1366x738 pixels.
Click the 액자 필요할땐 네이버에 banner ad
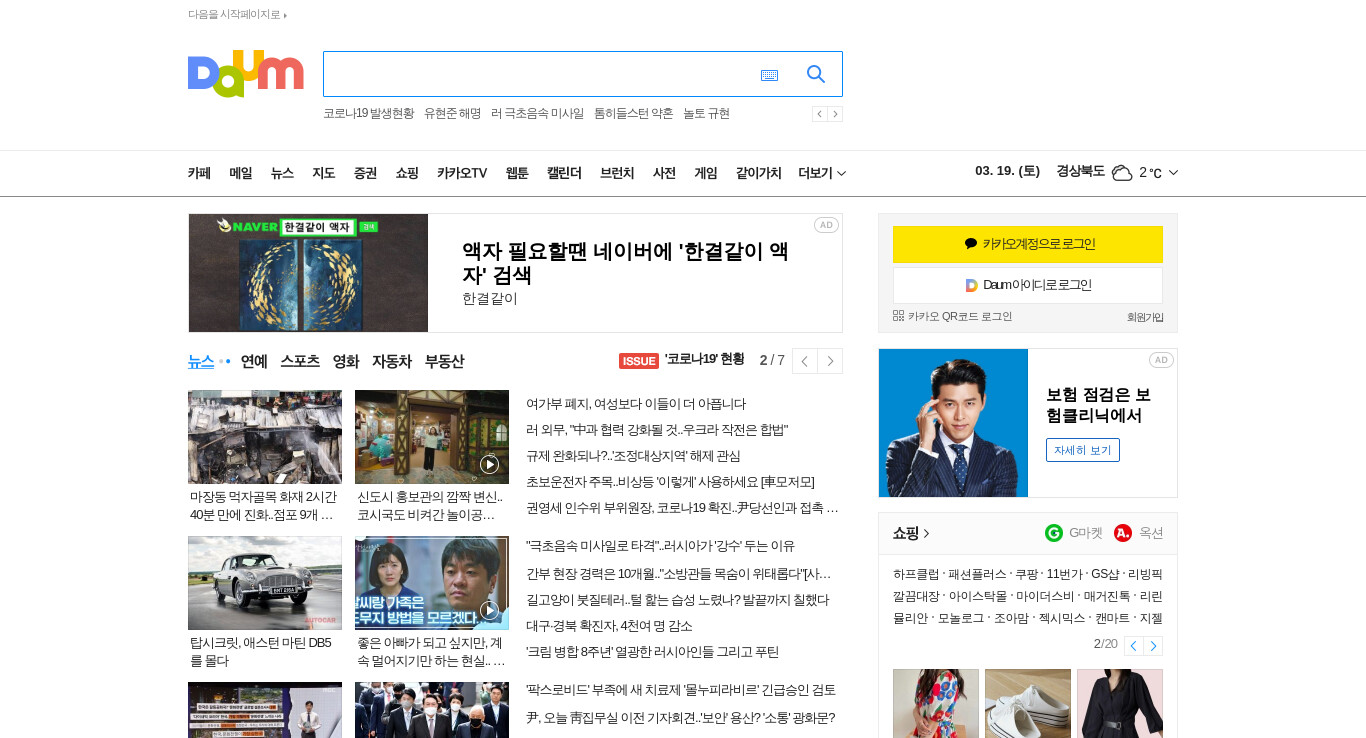click(515, 273)
